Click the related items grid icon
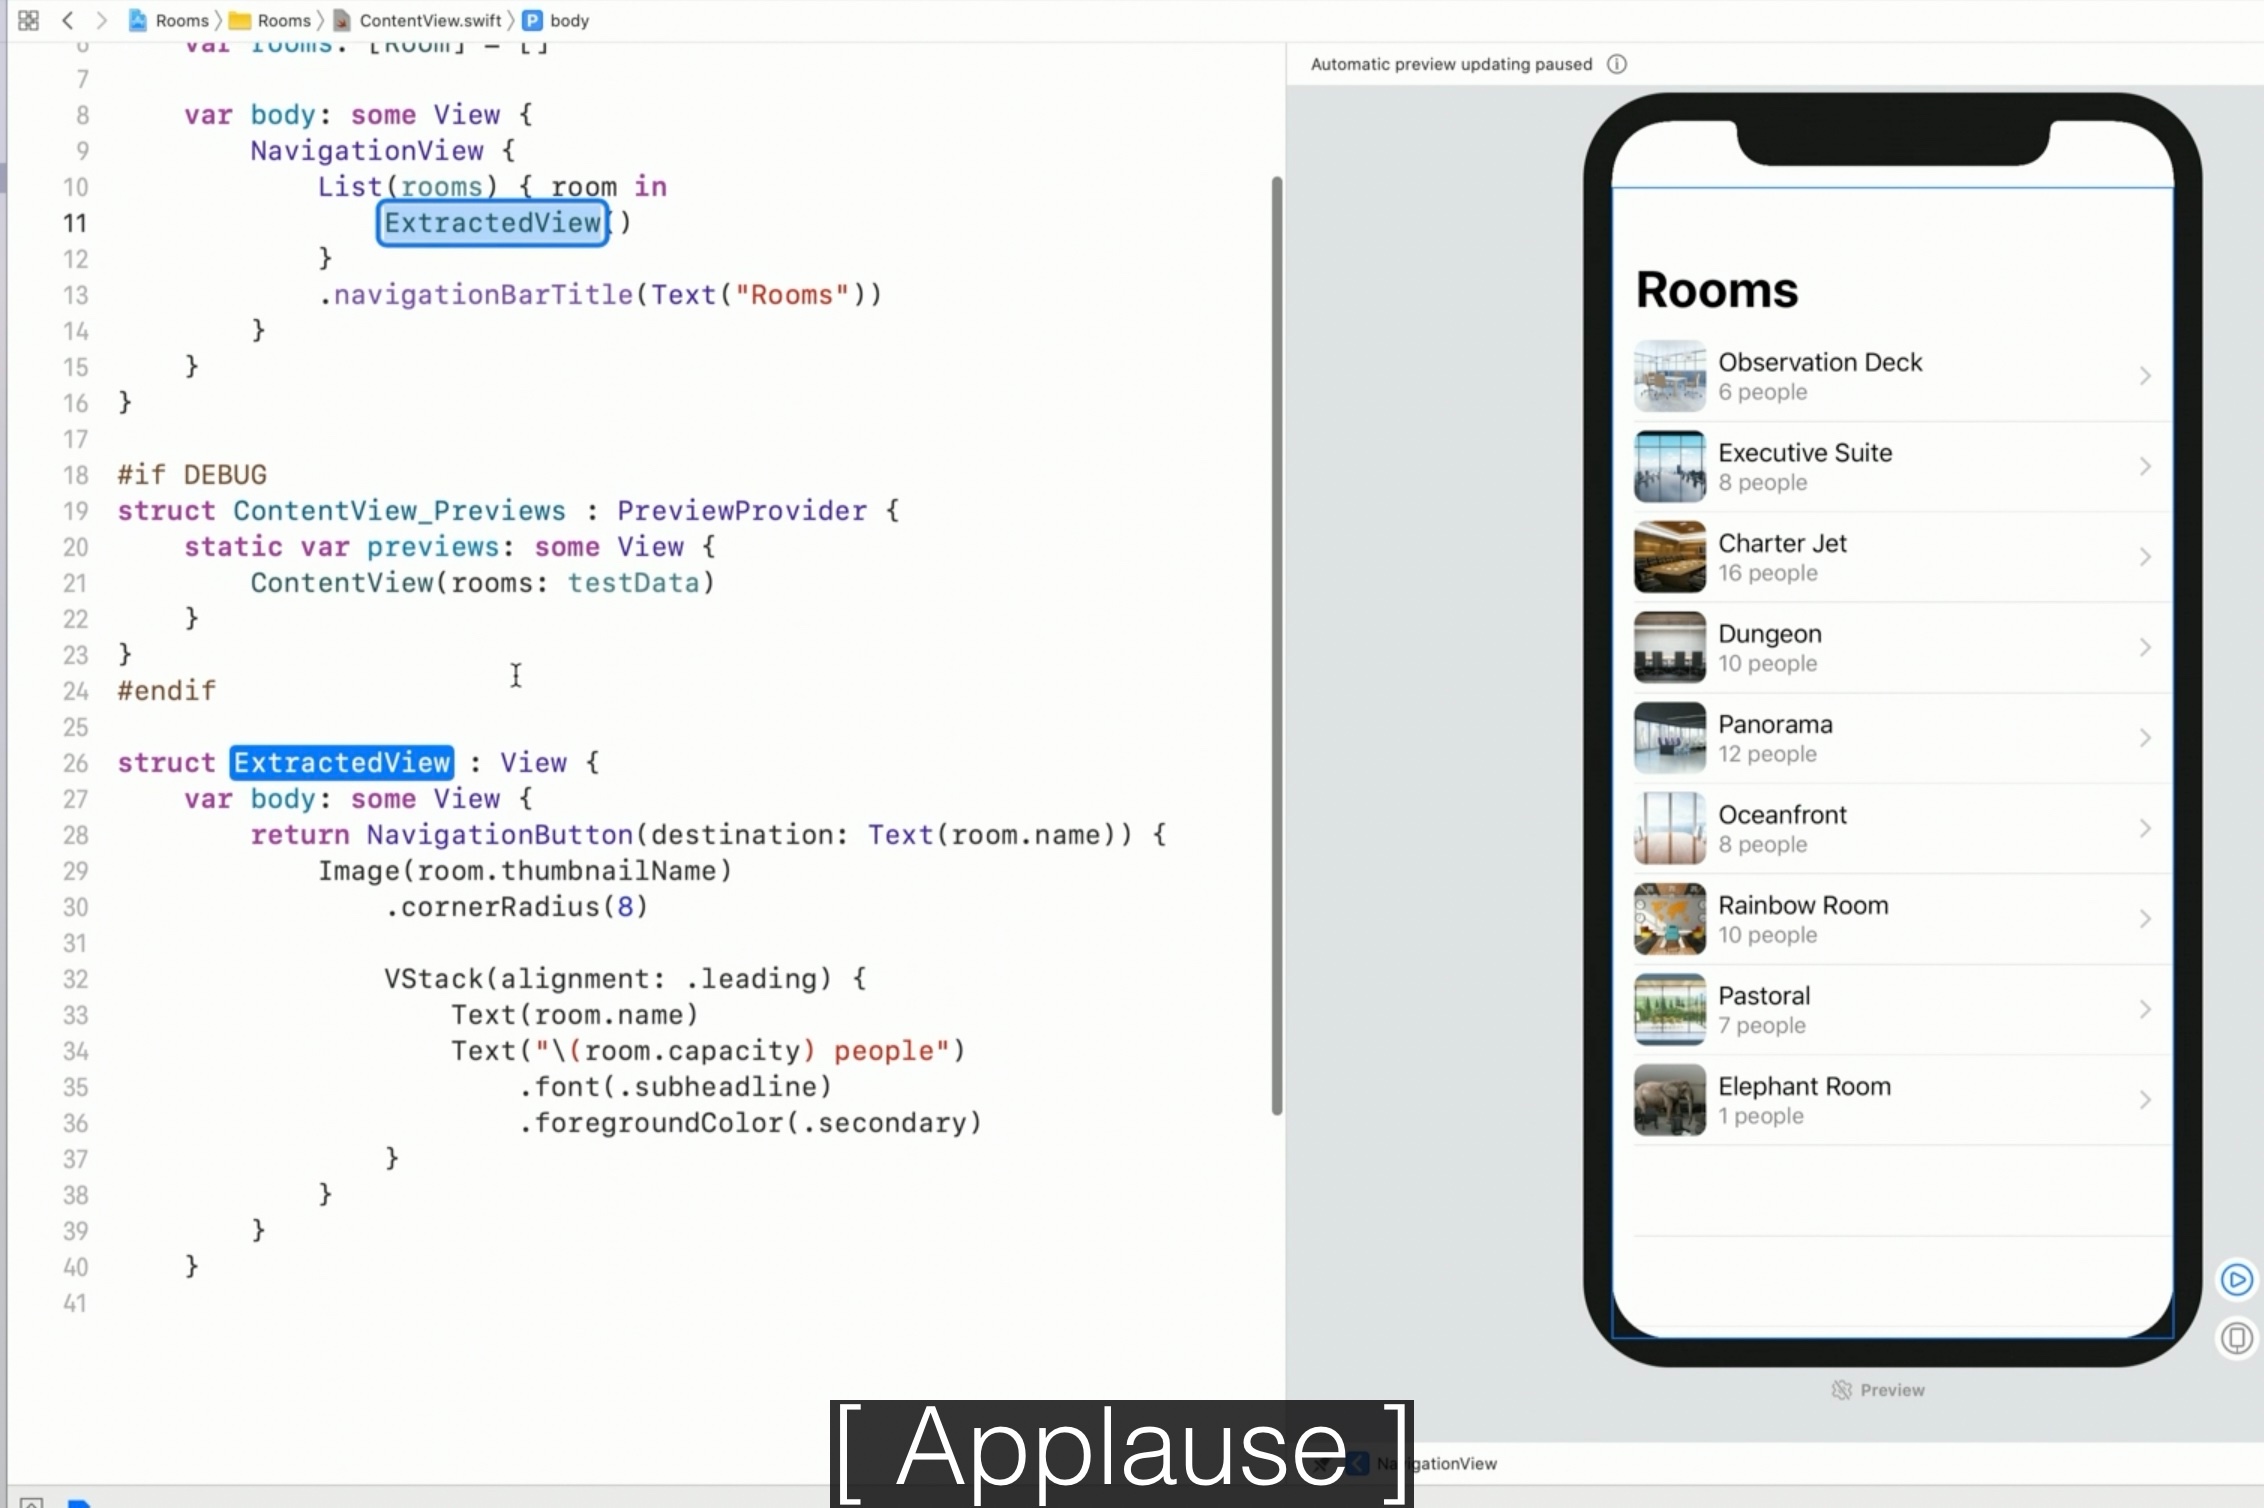This screenshot has height=1508, width=2264. tap(28, 20)
